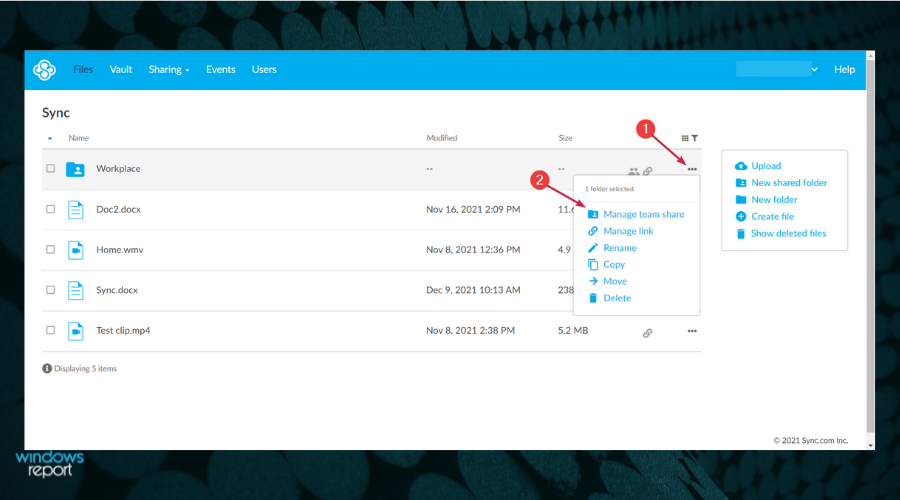The height and width of the screenshot is (500, 900).
Task: Check the Test clip.mp4 checkbox
Action: pos(51,331)
